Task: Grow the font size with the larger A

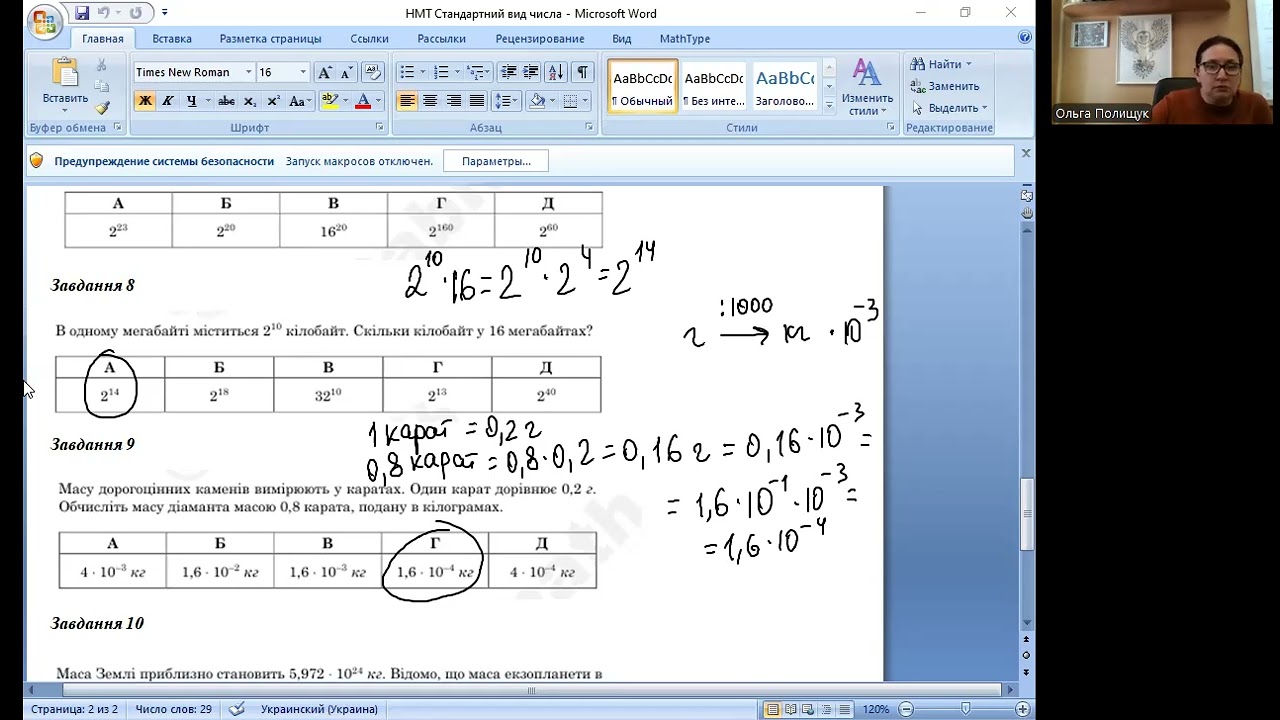Action: (x=324, y=73)
